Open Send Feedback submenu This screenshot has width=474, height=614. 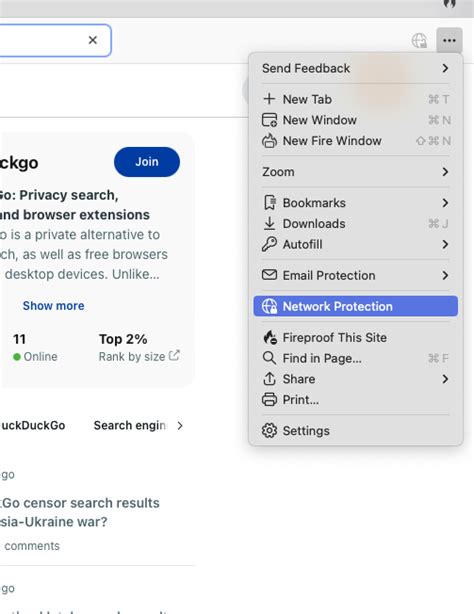point(355,68)
